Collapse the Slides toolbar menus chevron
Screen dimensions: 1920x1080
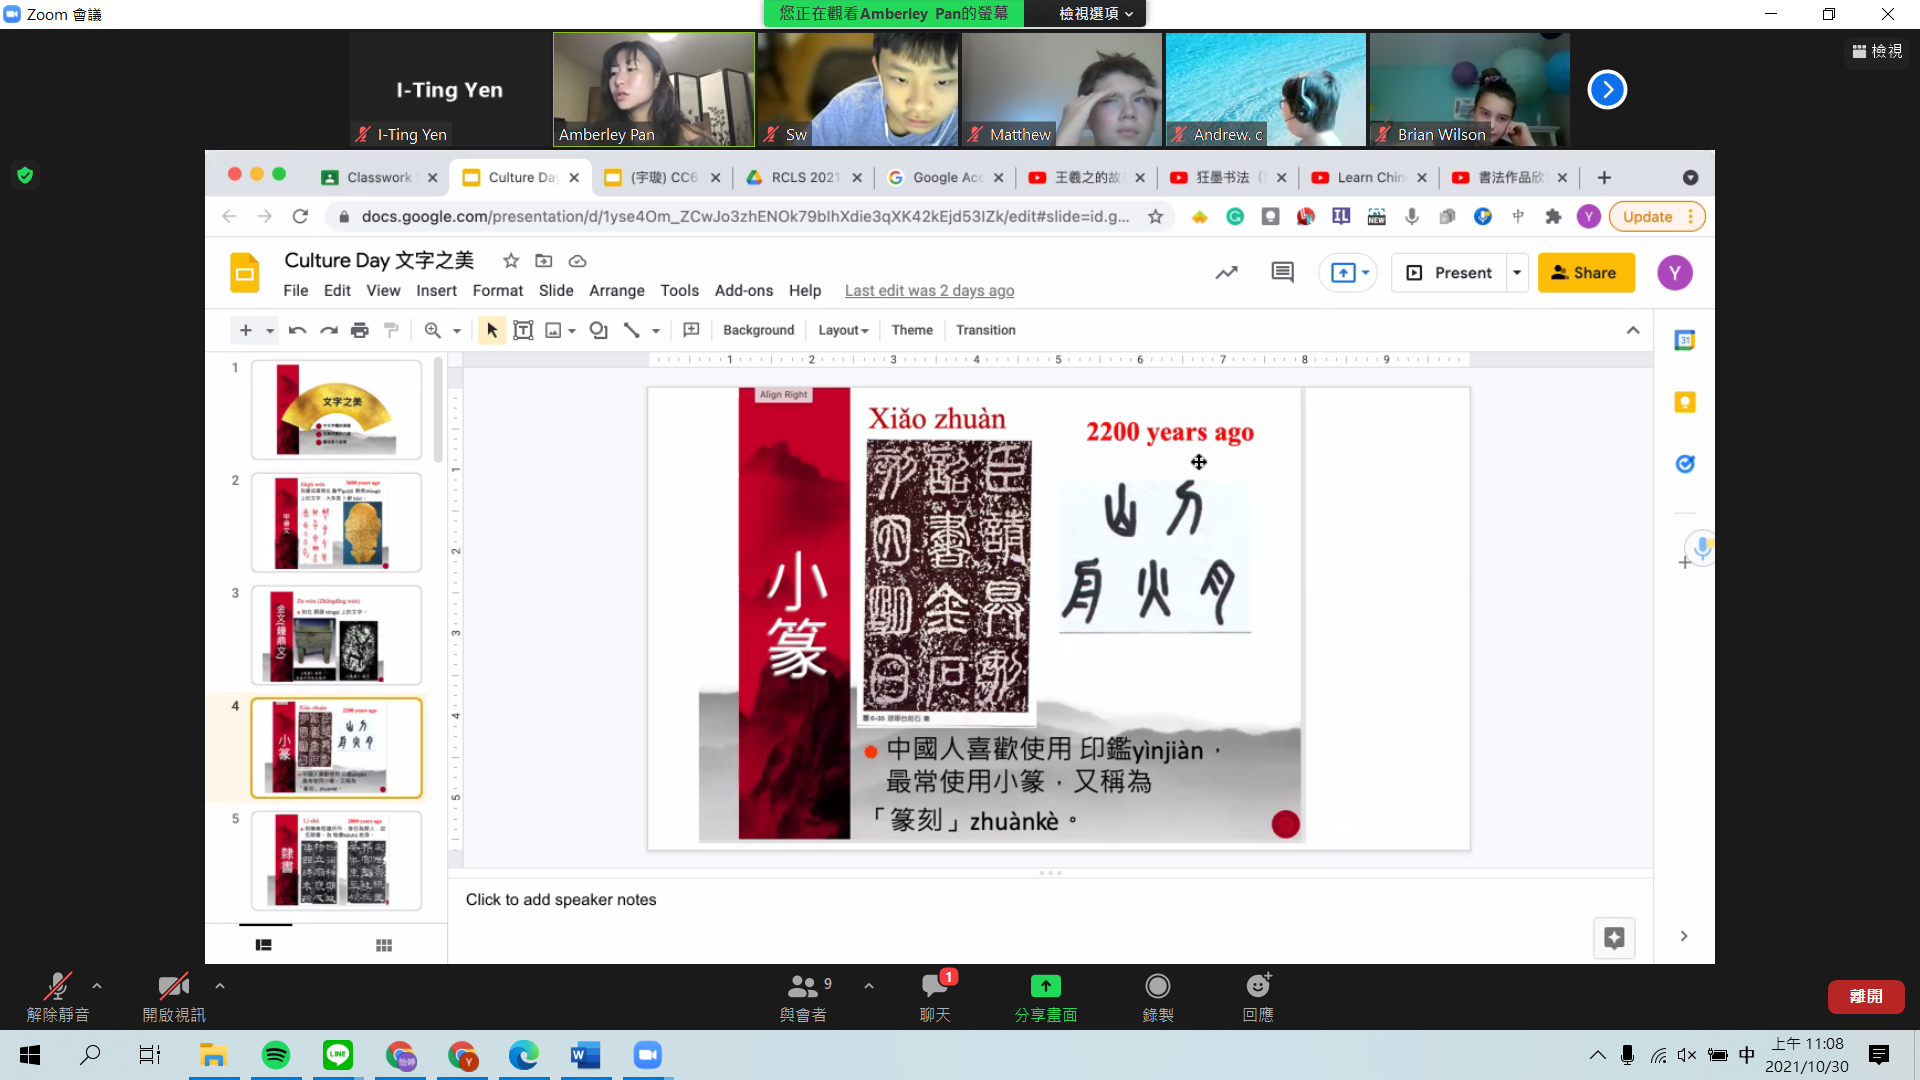click(x=1633, y=330)
